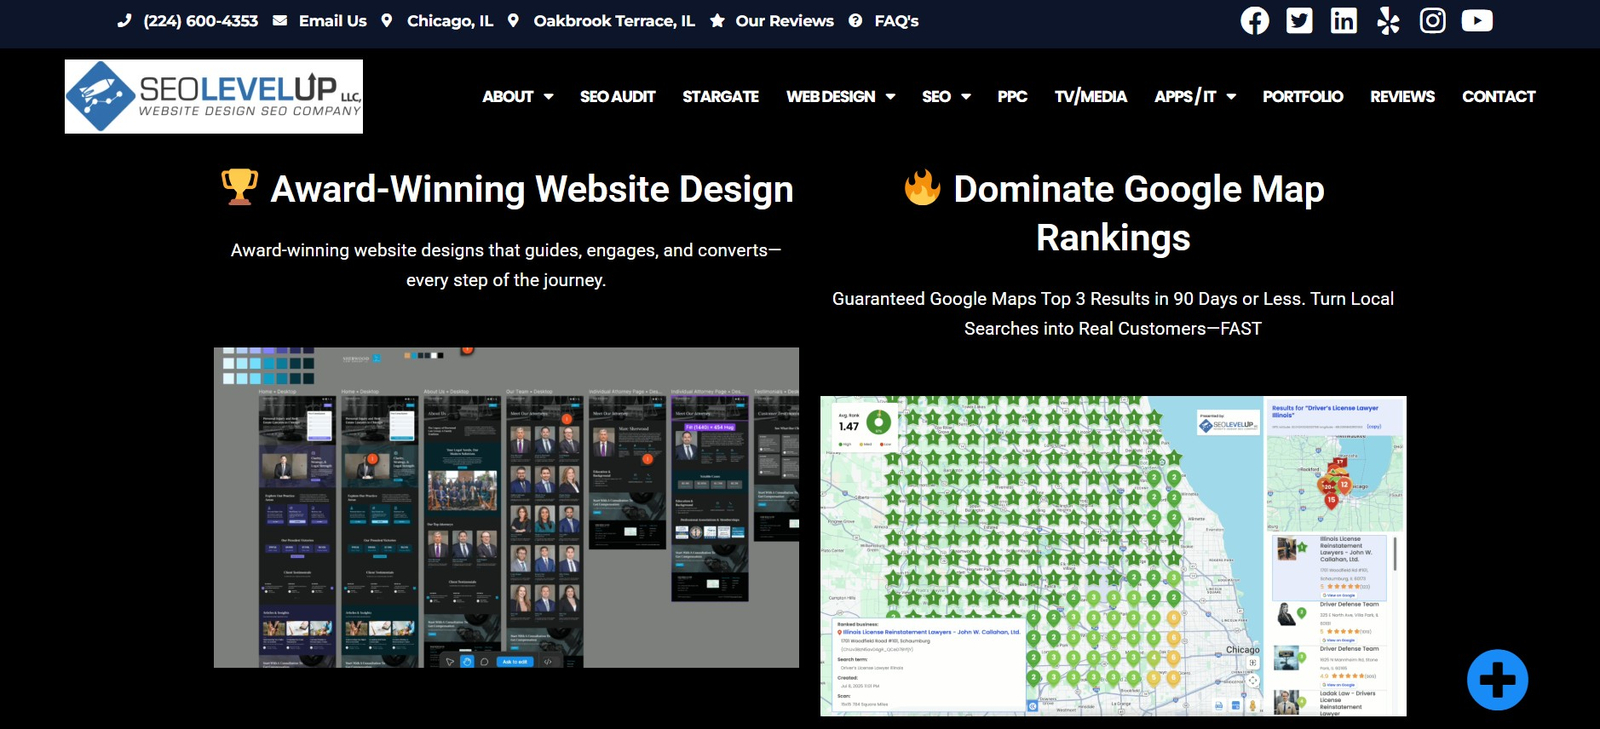Image resolution: width=1600 pixels, height=729 pixels.
Task: Click the fire icon beside Dominate heading
Action: (922, 187)
